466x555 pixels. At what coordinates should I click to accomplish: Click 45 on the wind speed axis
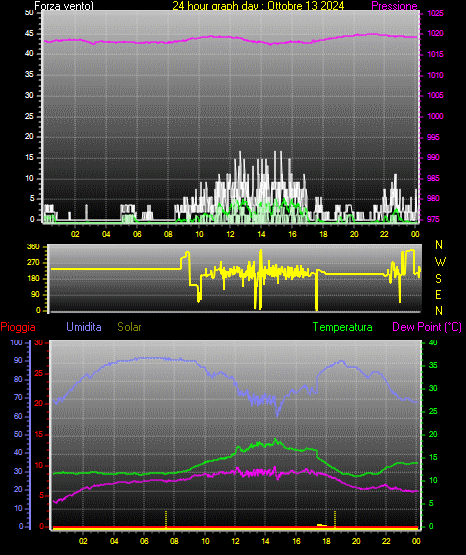tap(29, 34)
